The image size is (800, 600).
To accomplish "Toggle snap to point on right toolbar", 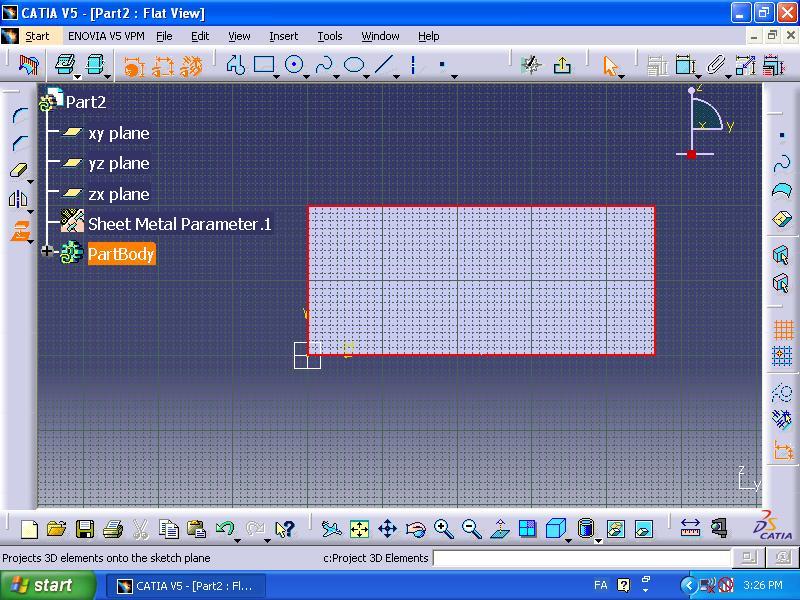I will click(782, 355).
